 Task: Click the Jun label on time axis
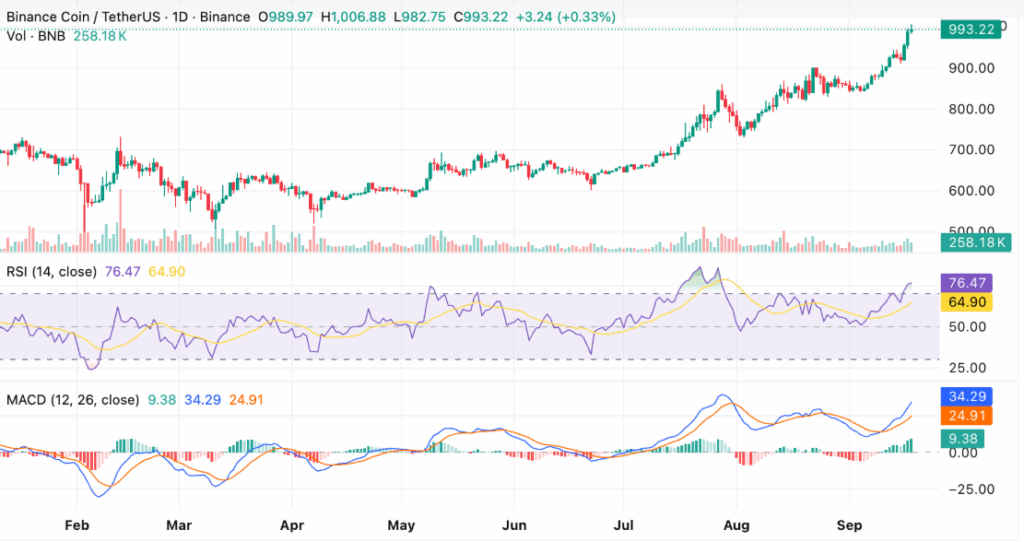[515, 526]
